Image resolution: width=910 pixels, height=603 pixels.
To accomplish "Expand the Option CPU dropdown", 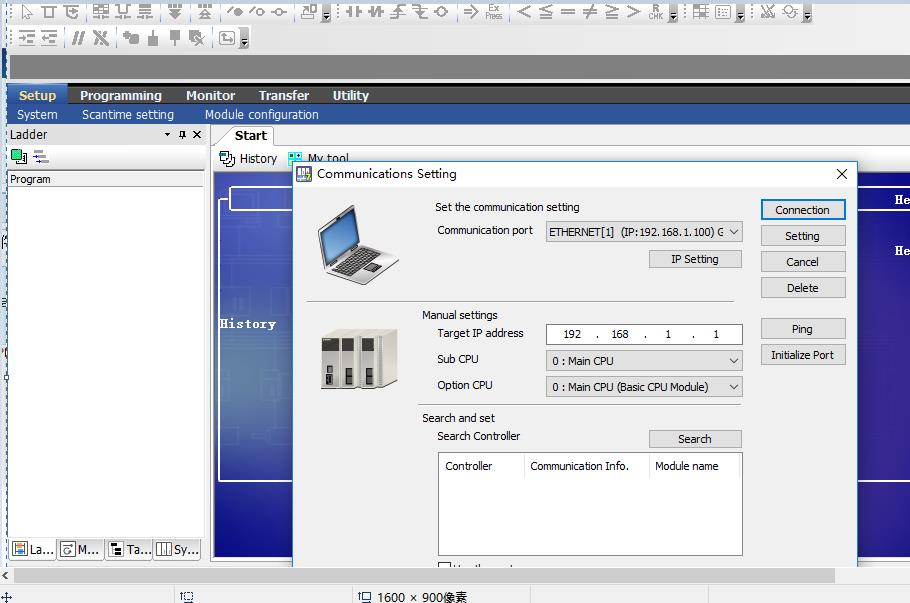I will [x=734, y=387].
